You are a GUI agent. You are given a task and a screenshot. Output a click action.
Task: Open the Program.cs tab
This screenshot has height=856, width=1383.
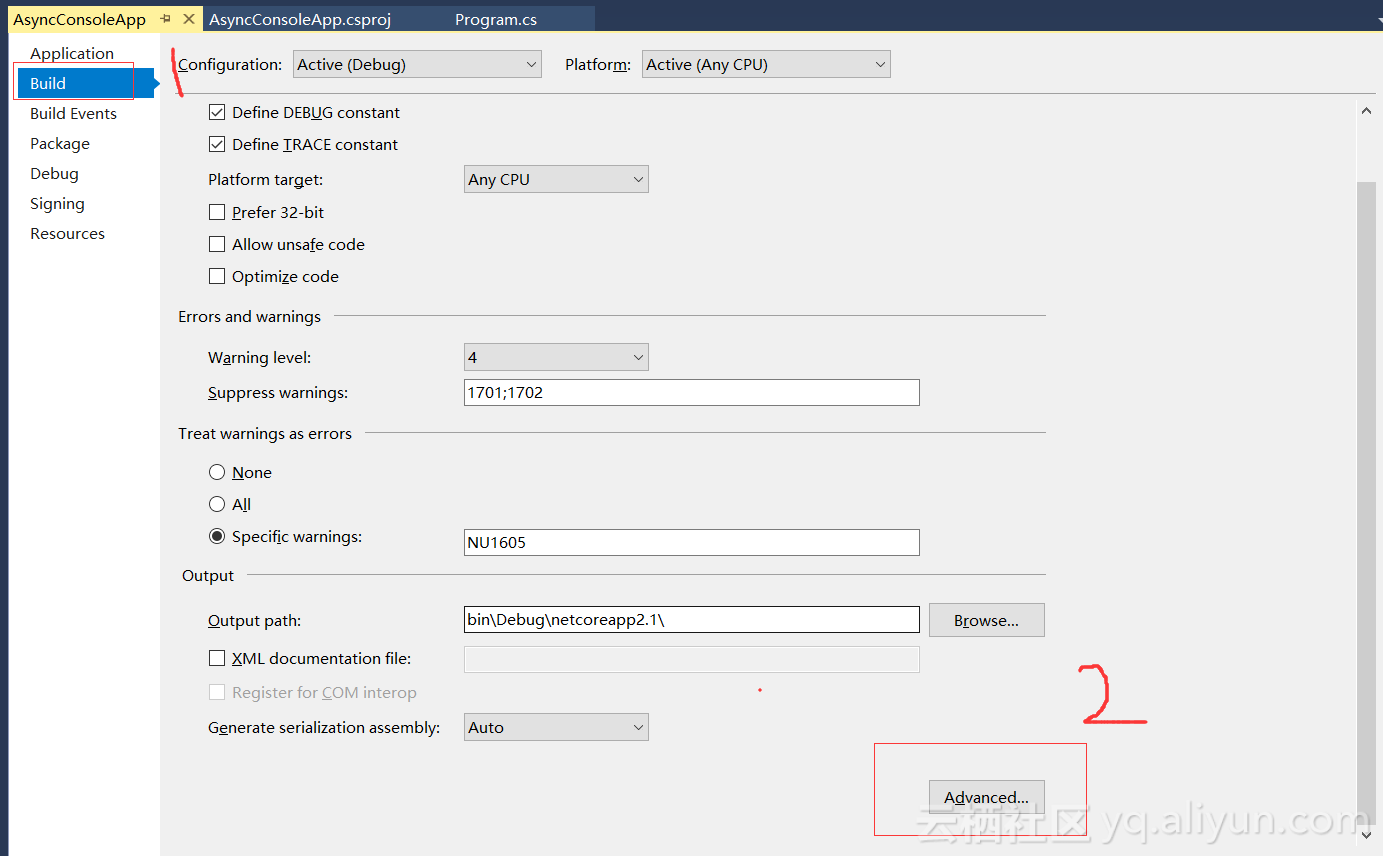pos(496,19)
